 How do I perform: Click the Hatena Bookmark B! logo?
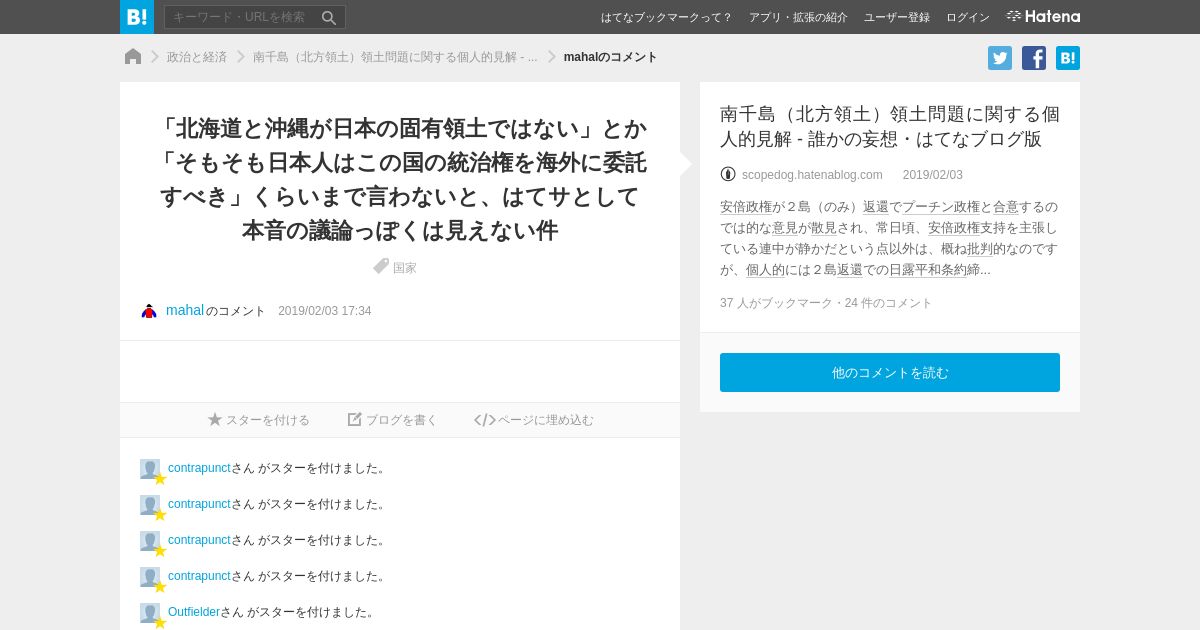tap(137, 17)
